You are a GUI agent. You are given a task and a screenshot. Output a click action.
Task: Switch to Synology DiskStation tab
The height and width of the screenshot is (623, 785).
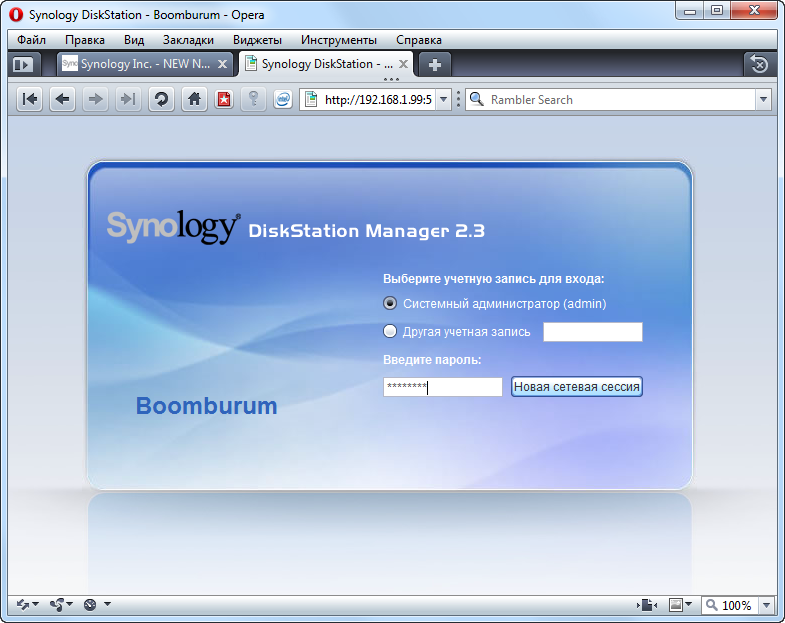click(x=326, y=64)
